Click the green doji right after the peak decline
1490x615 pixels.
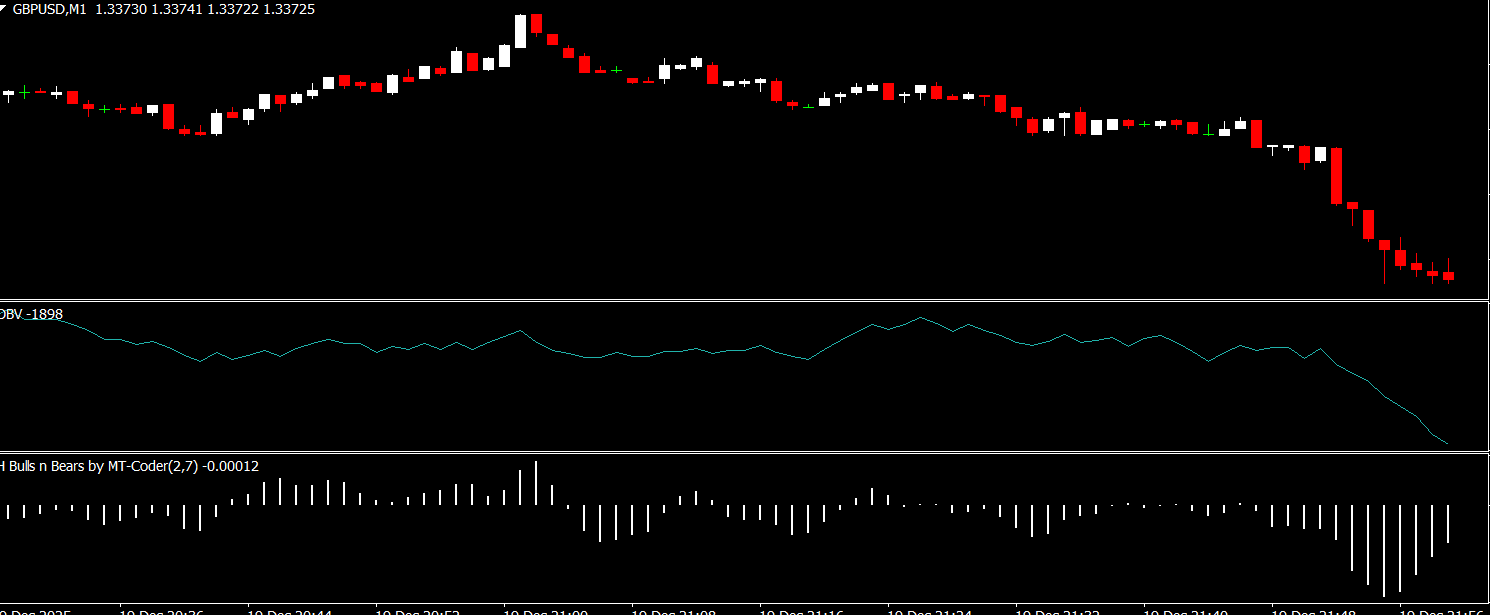point(616,70)
